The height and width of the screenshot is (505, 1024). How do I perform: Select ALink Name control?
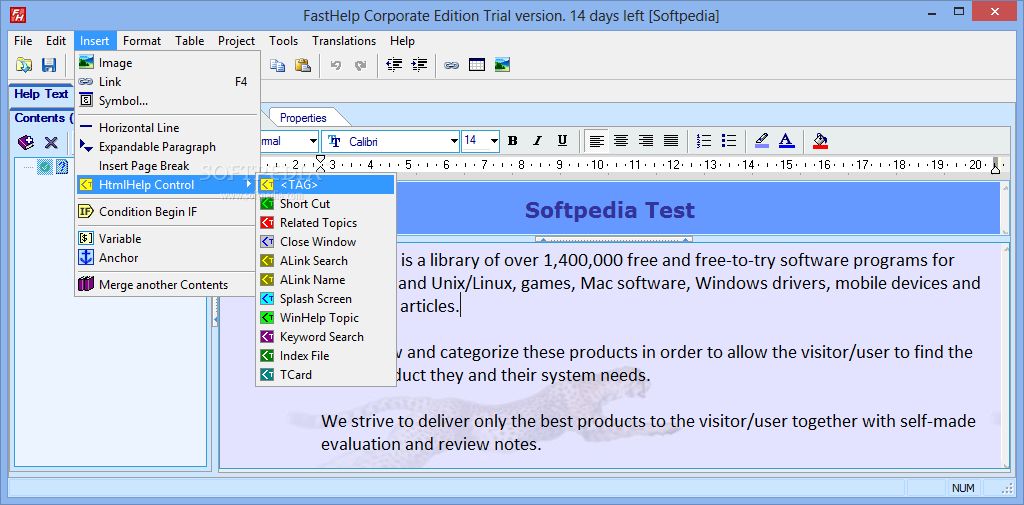click(326, 280)
